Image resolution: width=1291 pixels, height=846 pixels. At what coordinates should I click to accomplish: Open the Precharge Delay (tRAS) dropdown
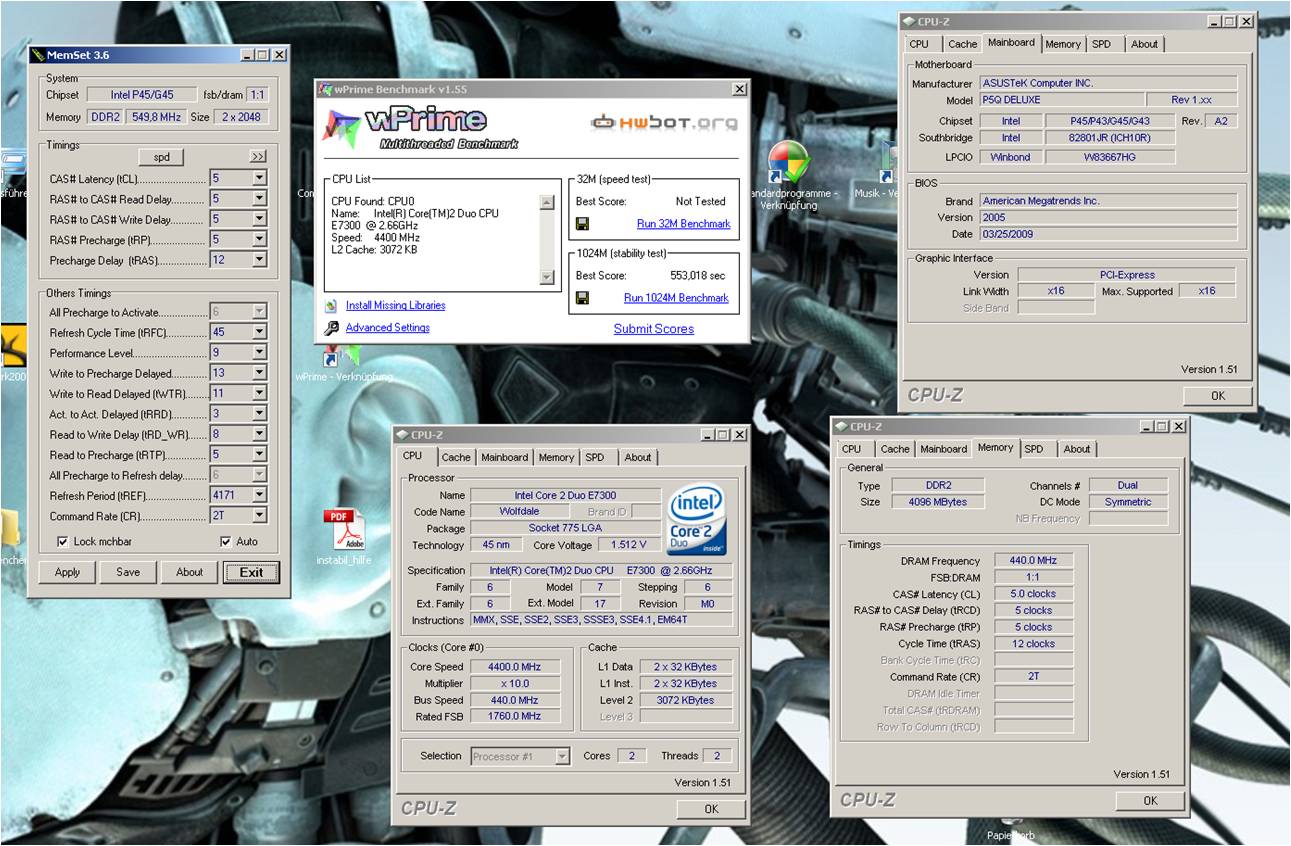[x=259, y=260]
